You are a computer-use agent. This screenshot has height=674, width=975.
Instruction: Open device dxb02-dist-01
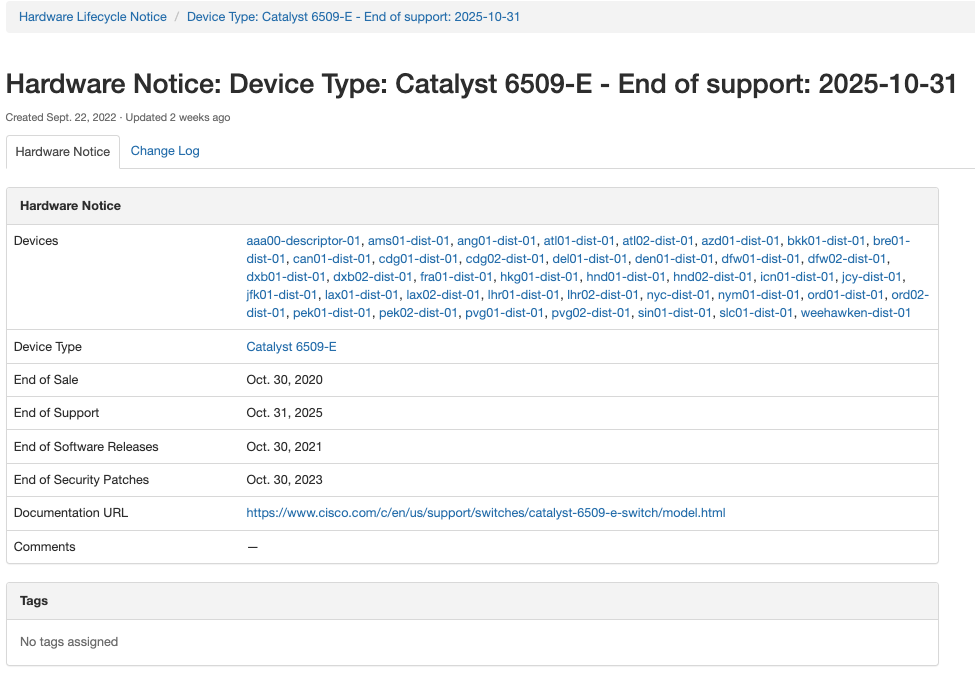click(372, 277)
